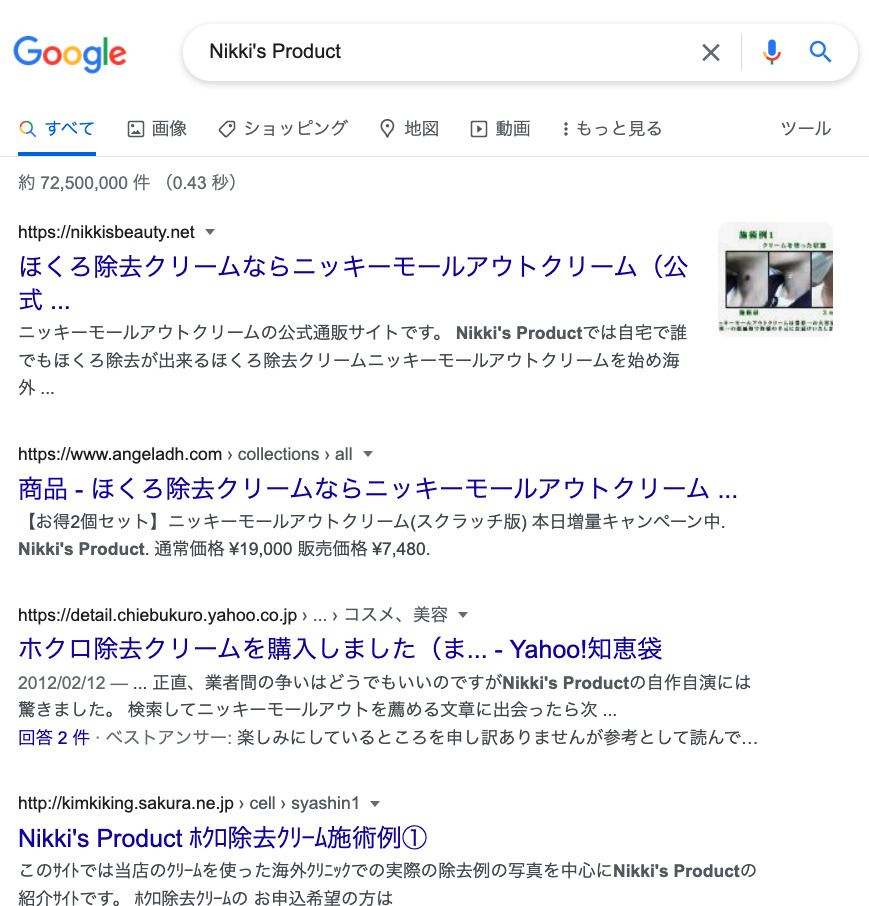Image resolution: width=869 pixels, height=906 pixels.
Task: Switch to the ショッピング tab
Action: coord(283,128)
